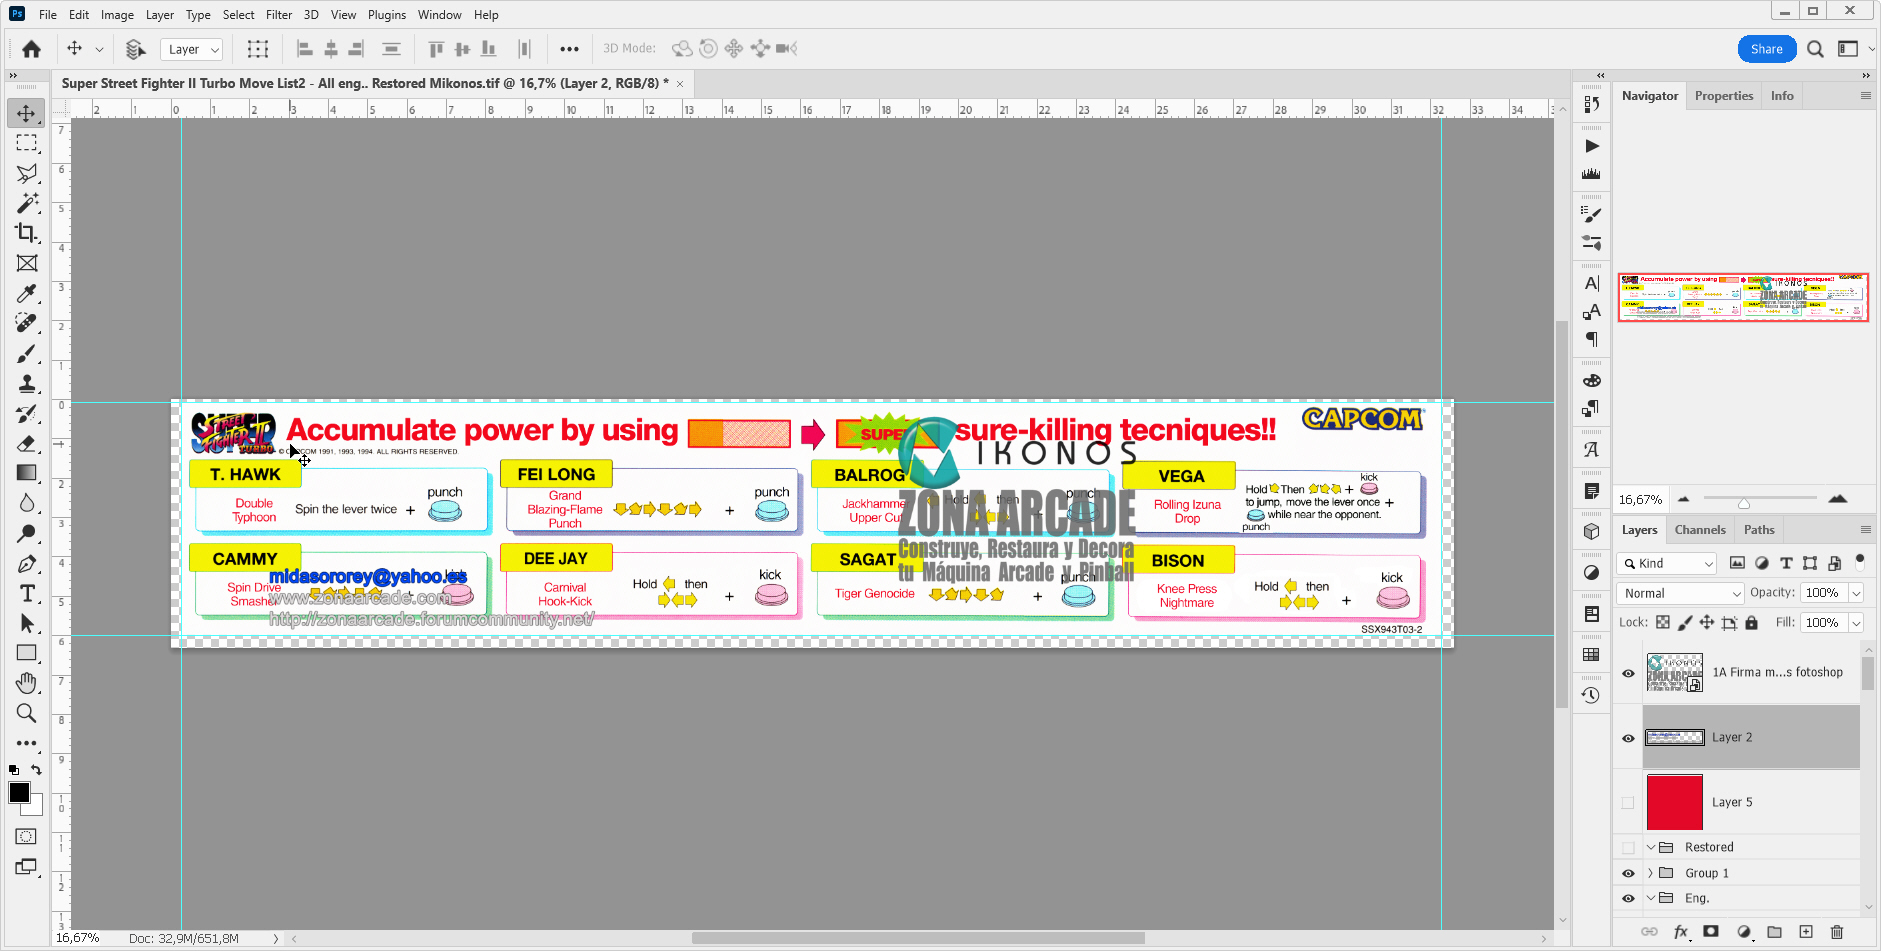The height and width of the screenshot is (951, 1881).
Task: Hide the Layer 2 layer
Action: tap(1628, 737)
